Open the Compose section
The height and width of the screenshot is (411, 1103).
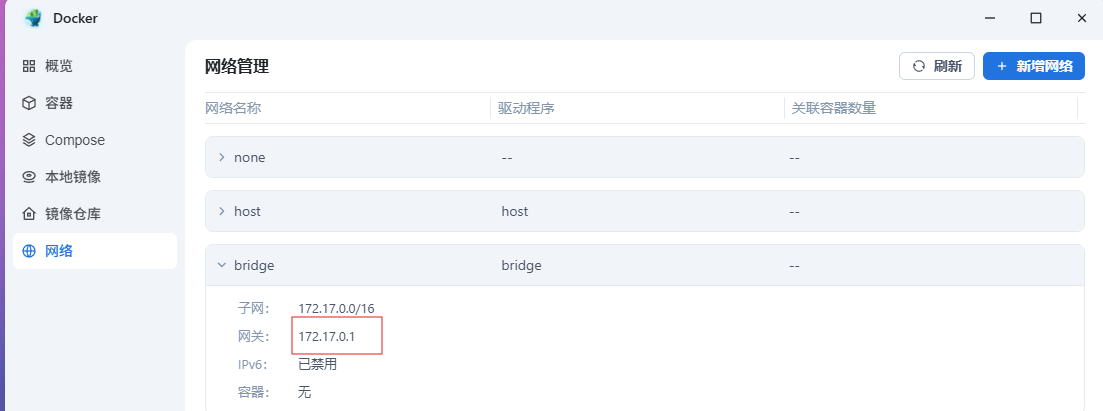click(x=75, y=140)
